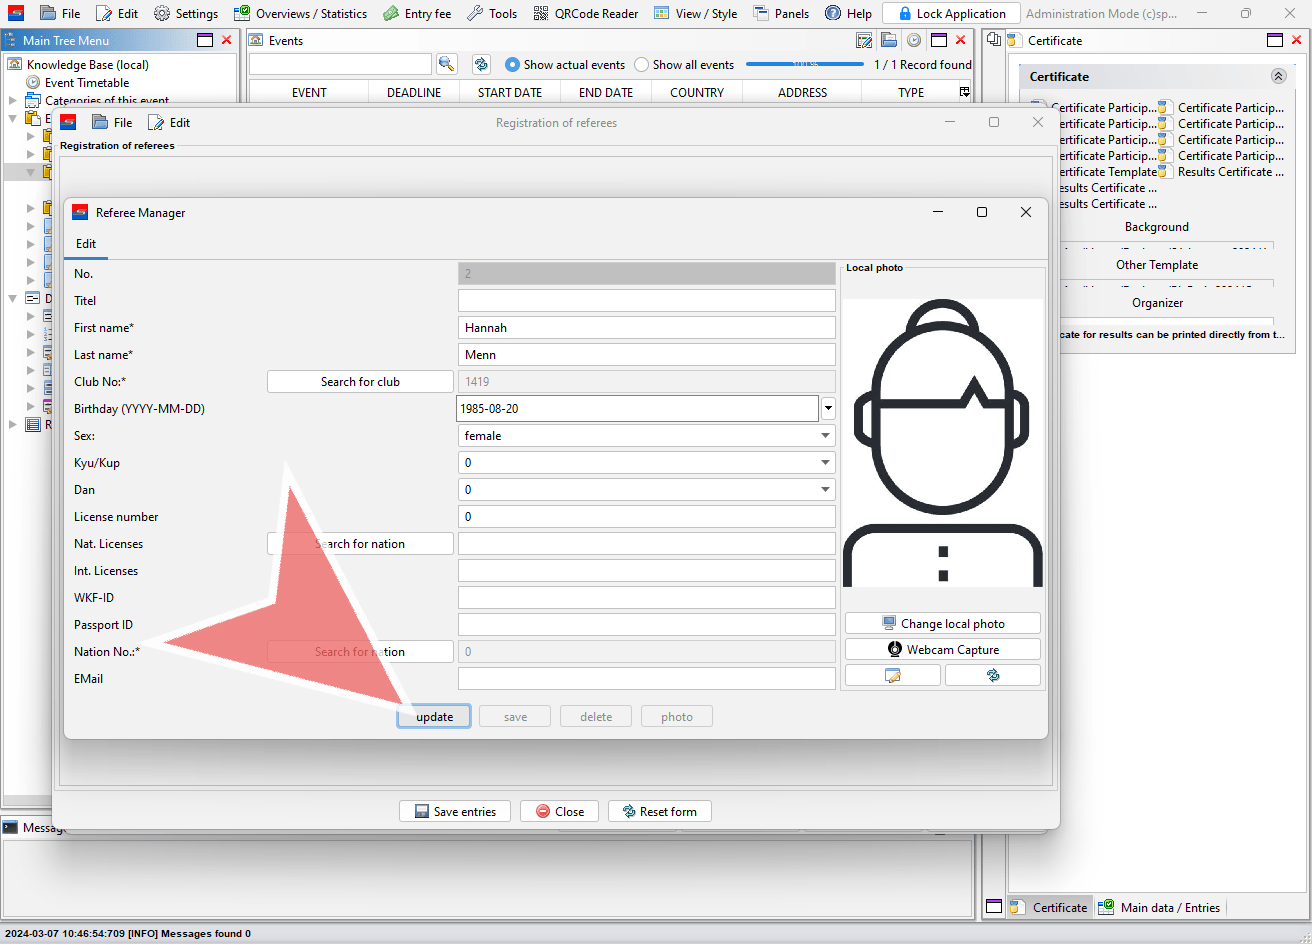Open the column chooser icon next to TYPE
This screenshot has width=1312, height=945.
pyautogui.click(x=964, y=92)
